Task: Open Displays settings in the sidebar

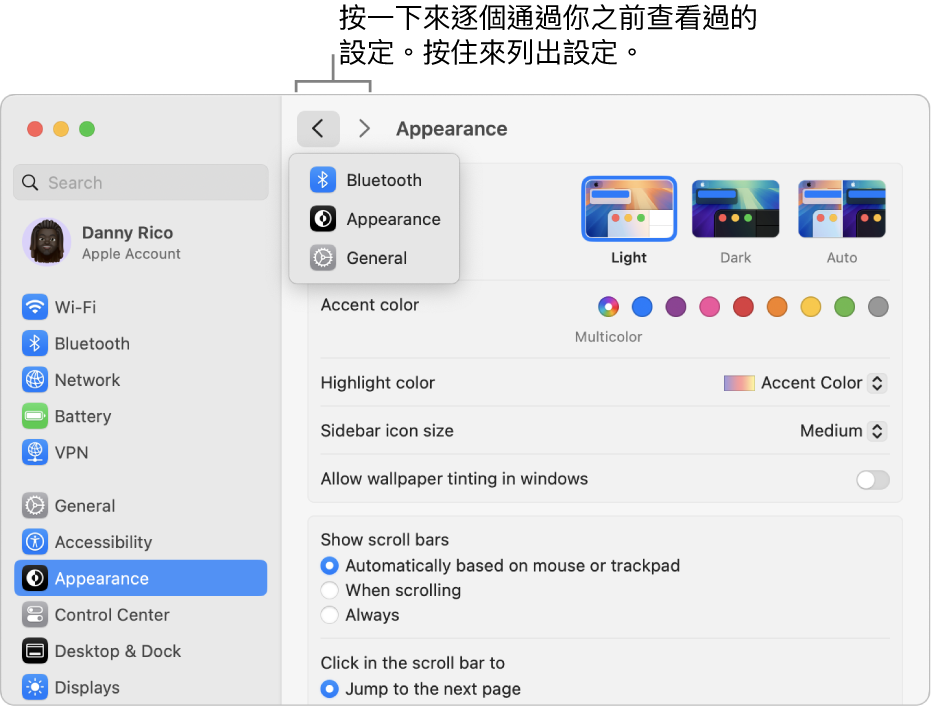Action: click(141, 687)
